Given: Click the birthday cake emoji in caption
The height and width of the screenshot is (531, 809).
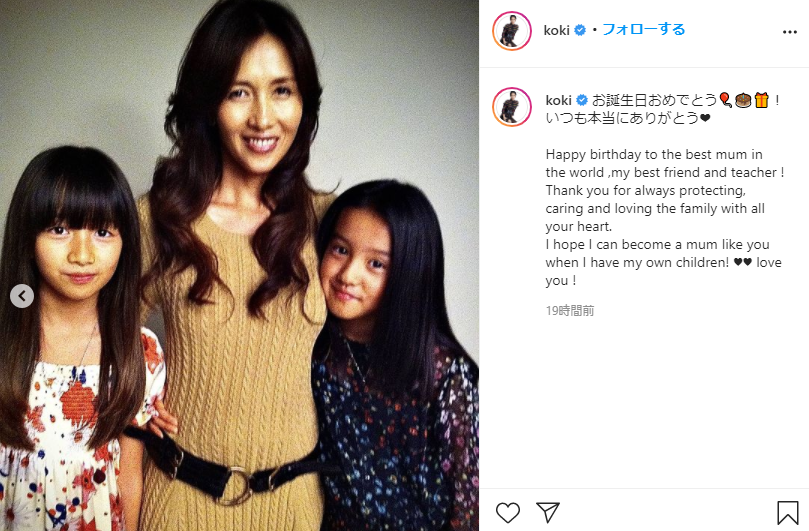Looking at the screenshot, I should 743,100.
